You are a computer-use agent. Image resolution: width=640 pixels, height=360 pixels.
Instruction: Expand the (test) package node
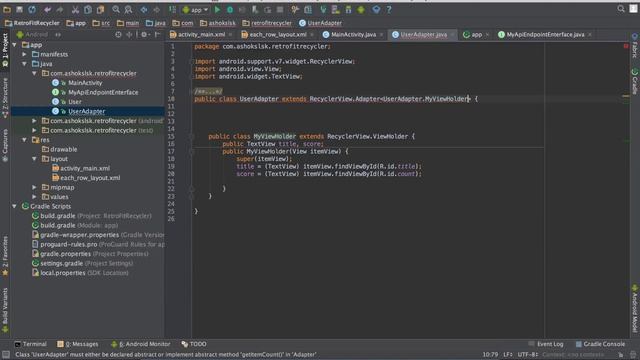(x=34, y=130)
